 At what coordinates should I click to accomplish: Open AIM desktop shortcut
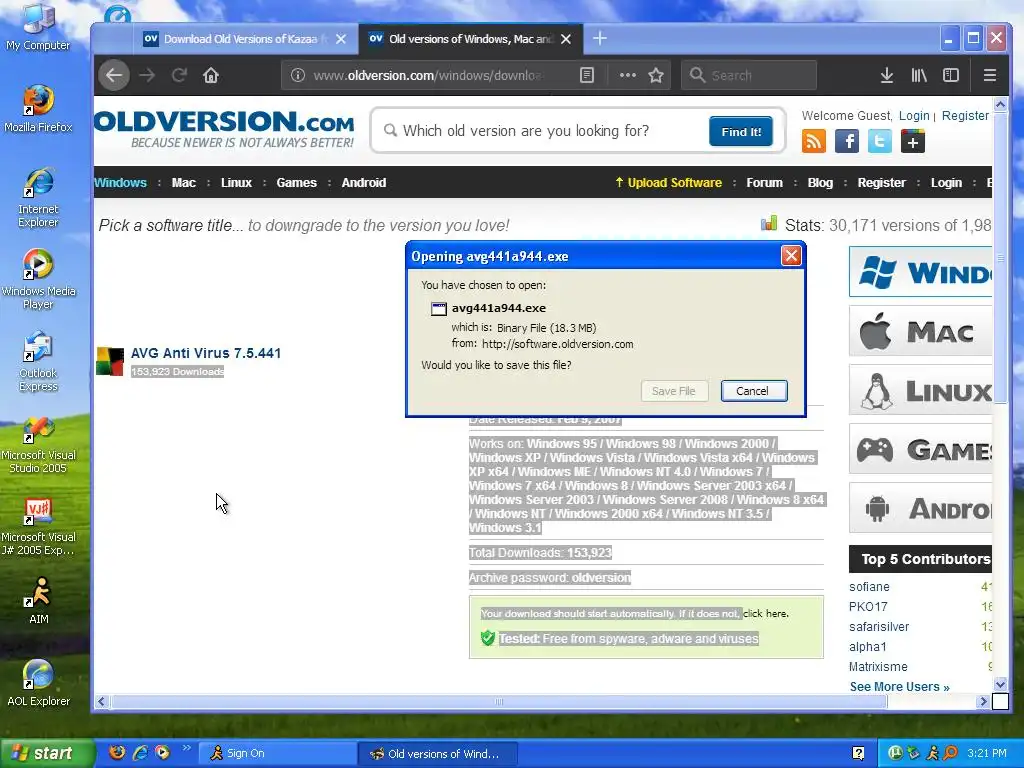[39, 600]
